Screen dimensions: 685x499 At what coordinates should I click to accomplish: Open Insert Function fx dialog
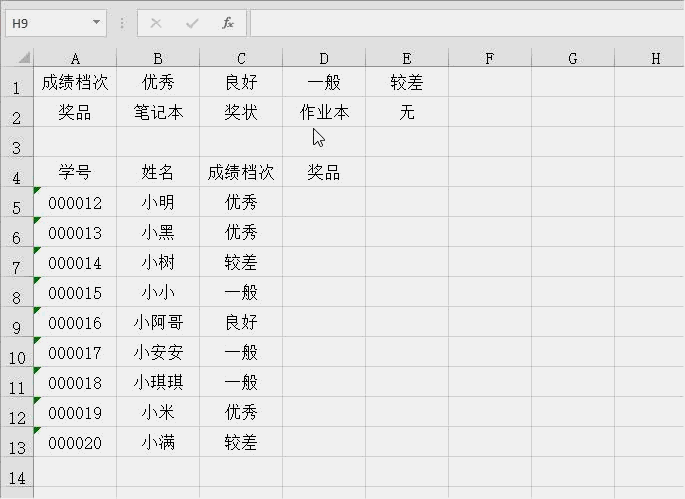coord(228,23)
